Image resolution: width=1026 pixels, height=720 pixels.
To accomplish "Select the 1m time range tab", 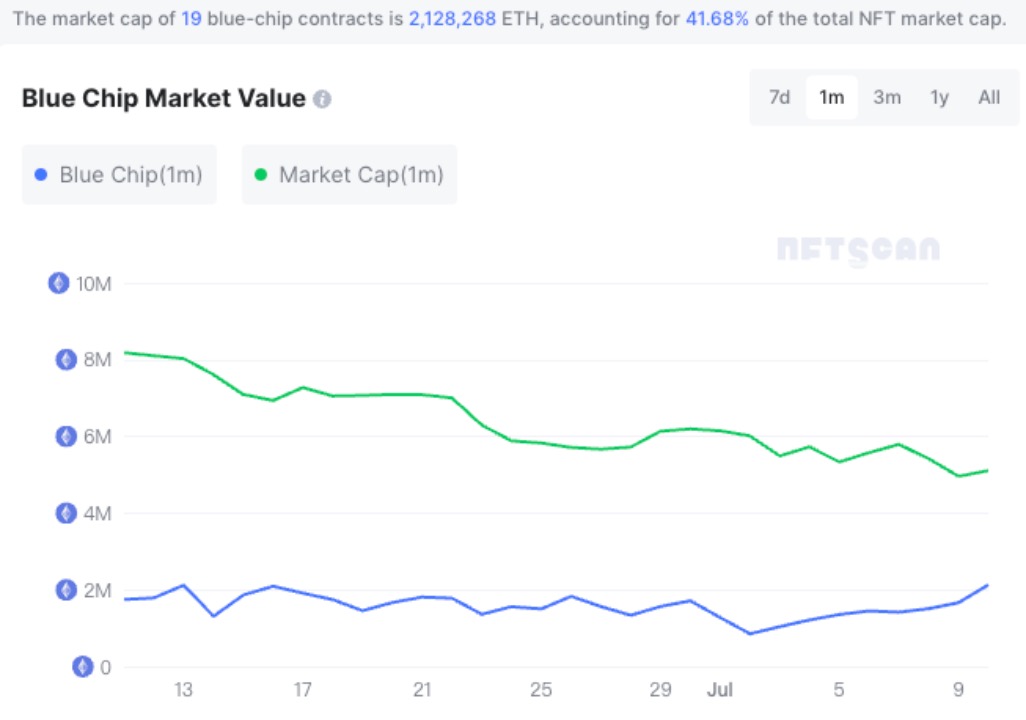I will [831, 97].
